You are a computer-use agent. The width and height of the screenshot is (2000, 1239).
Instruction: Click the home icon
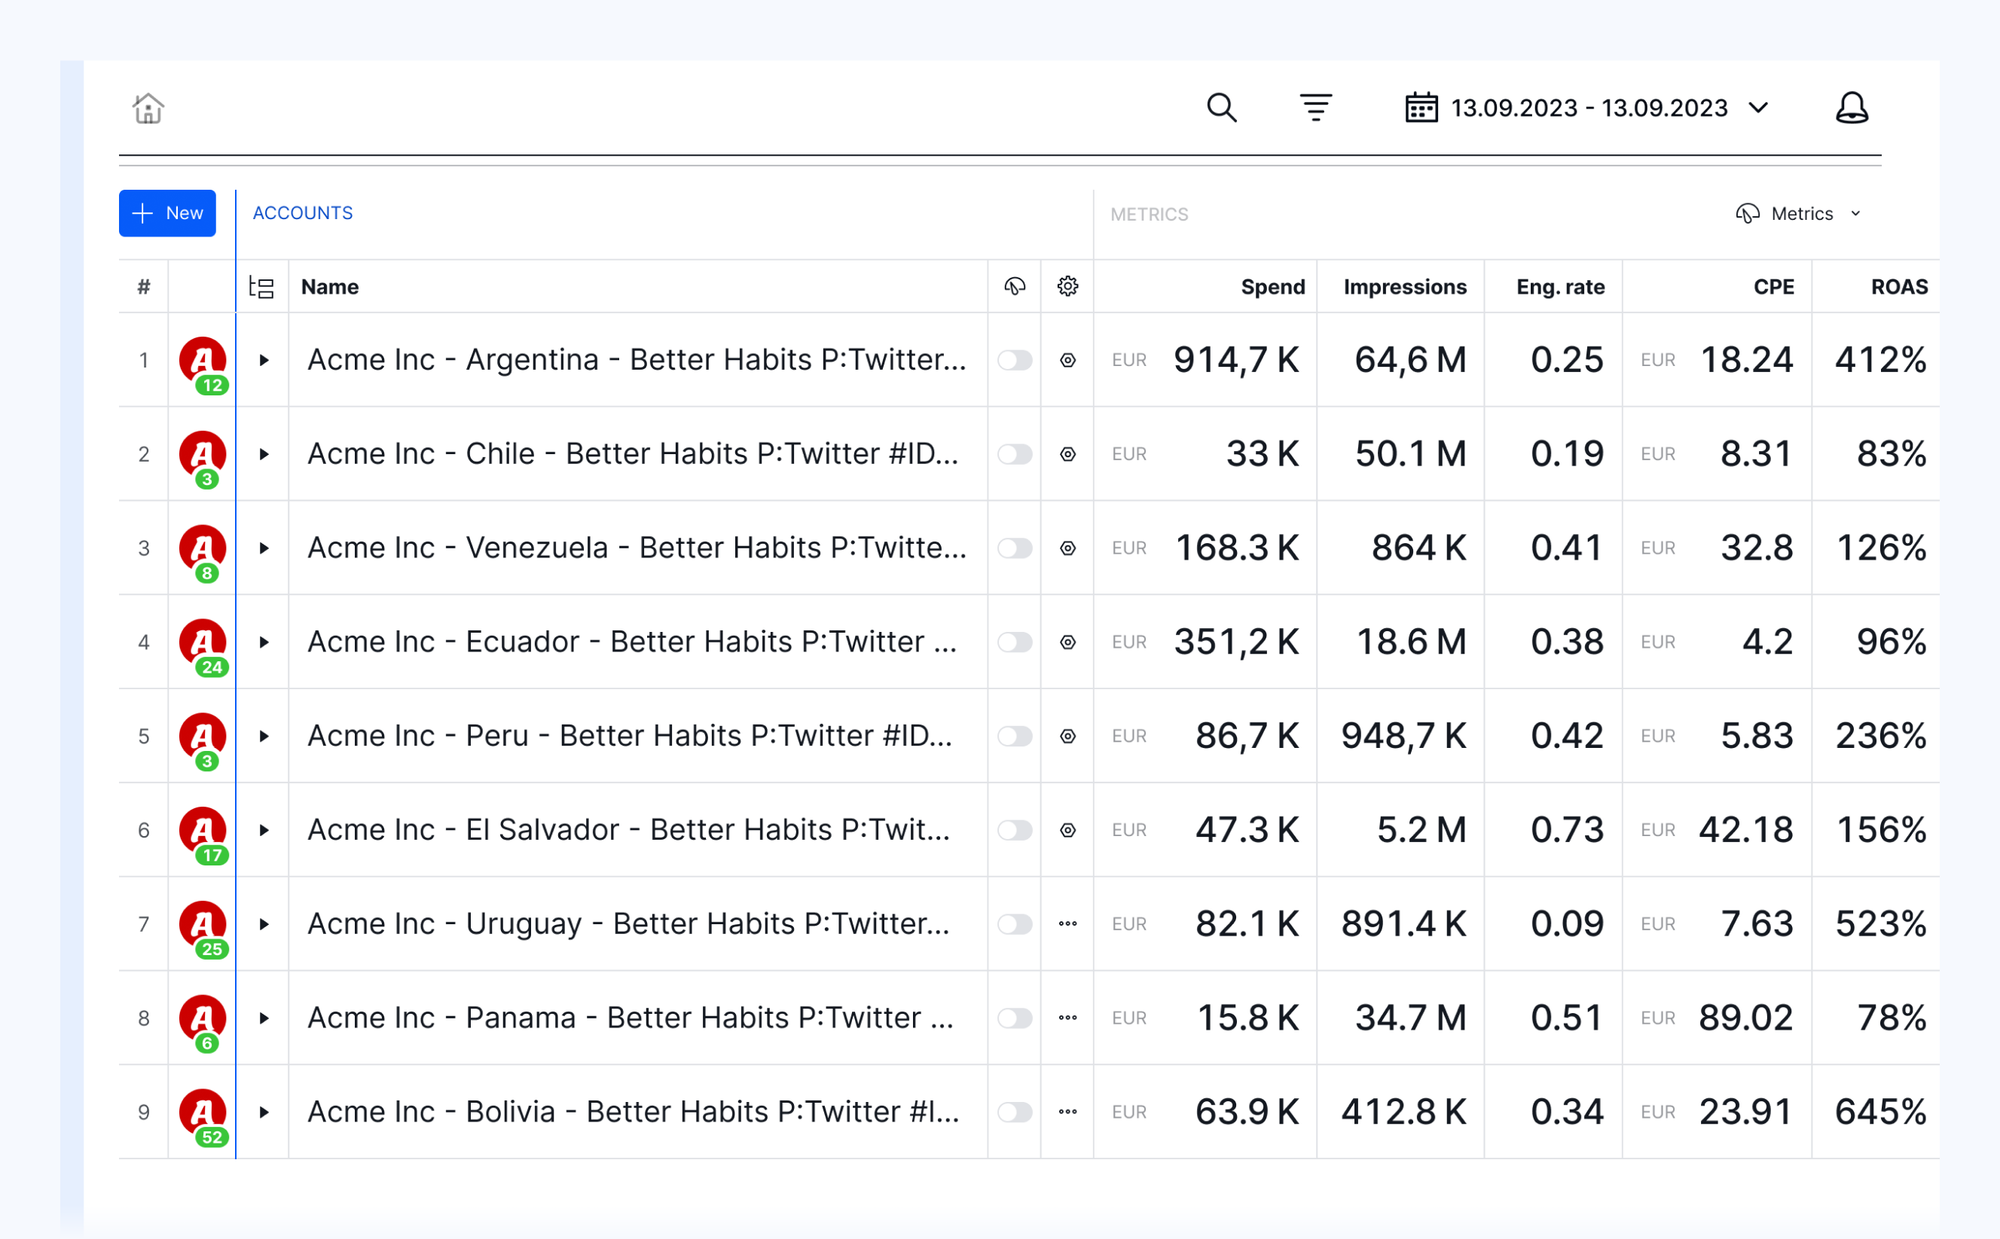click(148, 108)
